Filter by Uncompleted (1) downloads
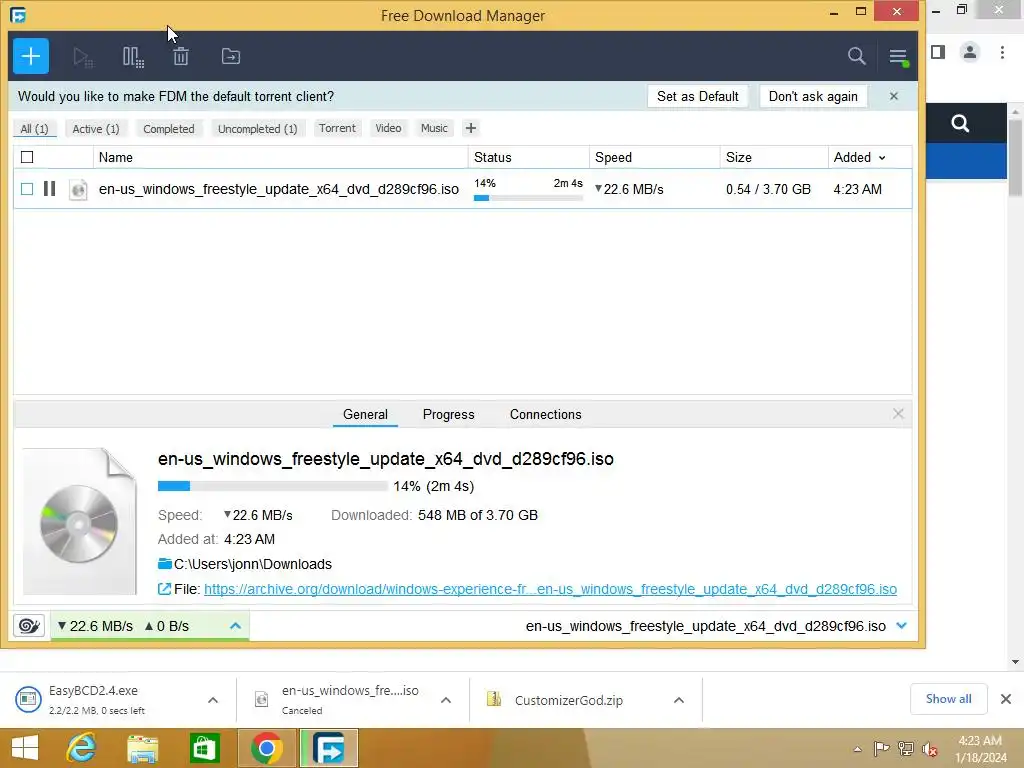 click(257, 129)
